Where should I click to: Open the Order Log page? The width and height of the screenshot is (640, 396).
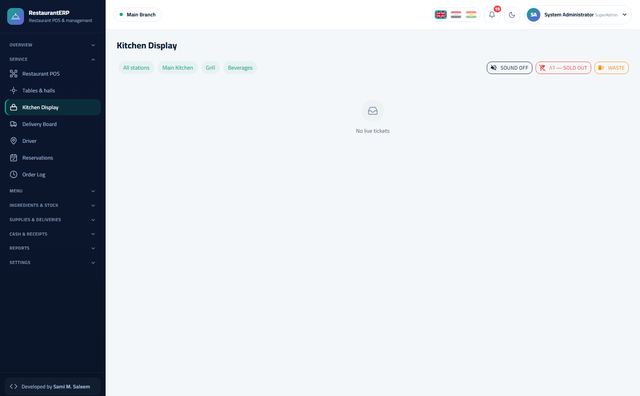coord(53,174)
